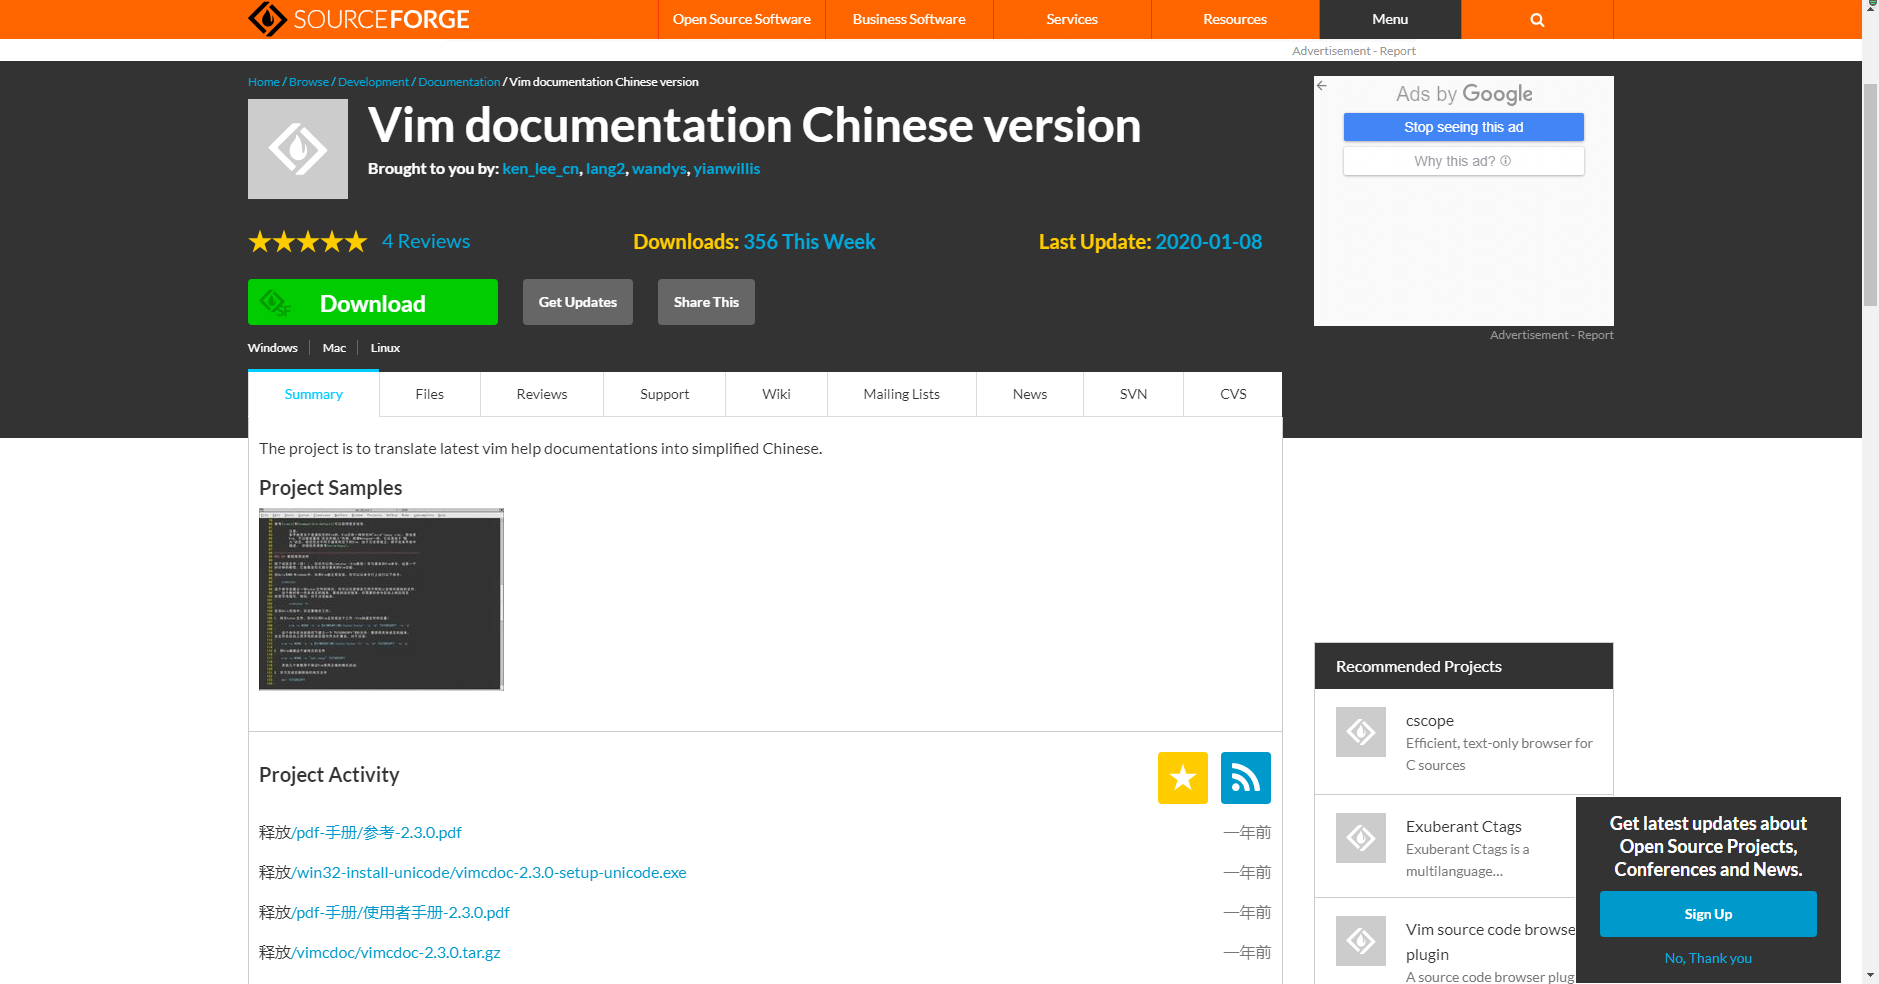Click the page vertical scrollbar thumb
This screenshot has width=1879, height=984.
[1870, 195]
